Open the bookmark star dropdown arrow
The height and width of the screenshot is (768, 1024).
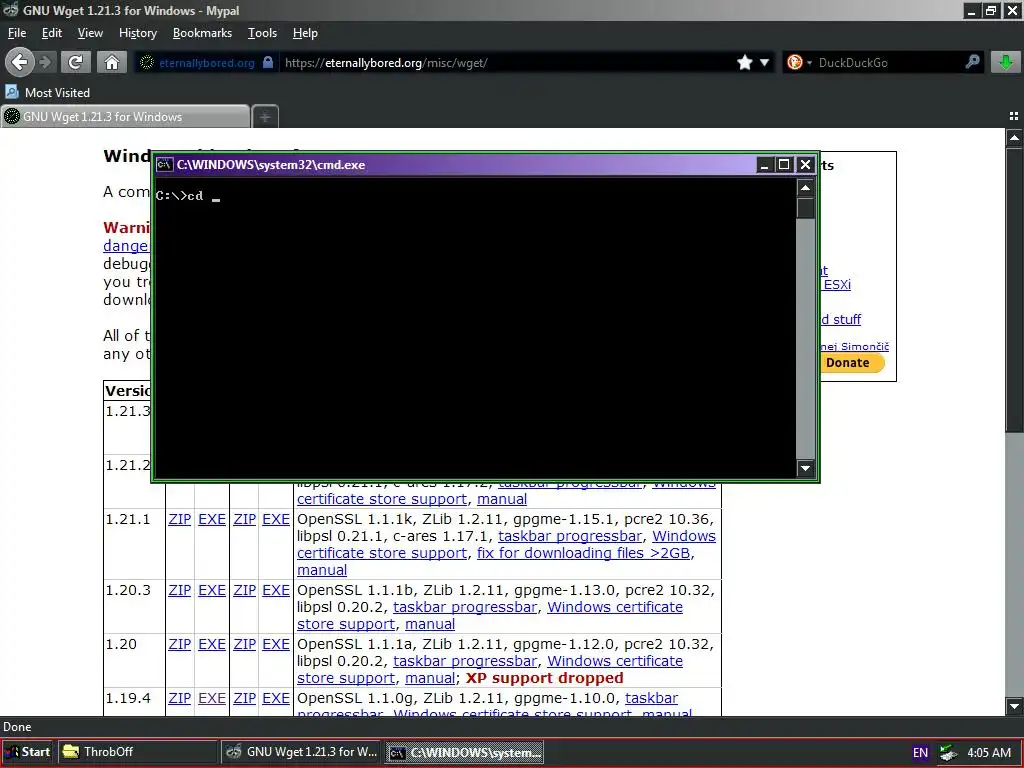(764, 63)
